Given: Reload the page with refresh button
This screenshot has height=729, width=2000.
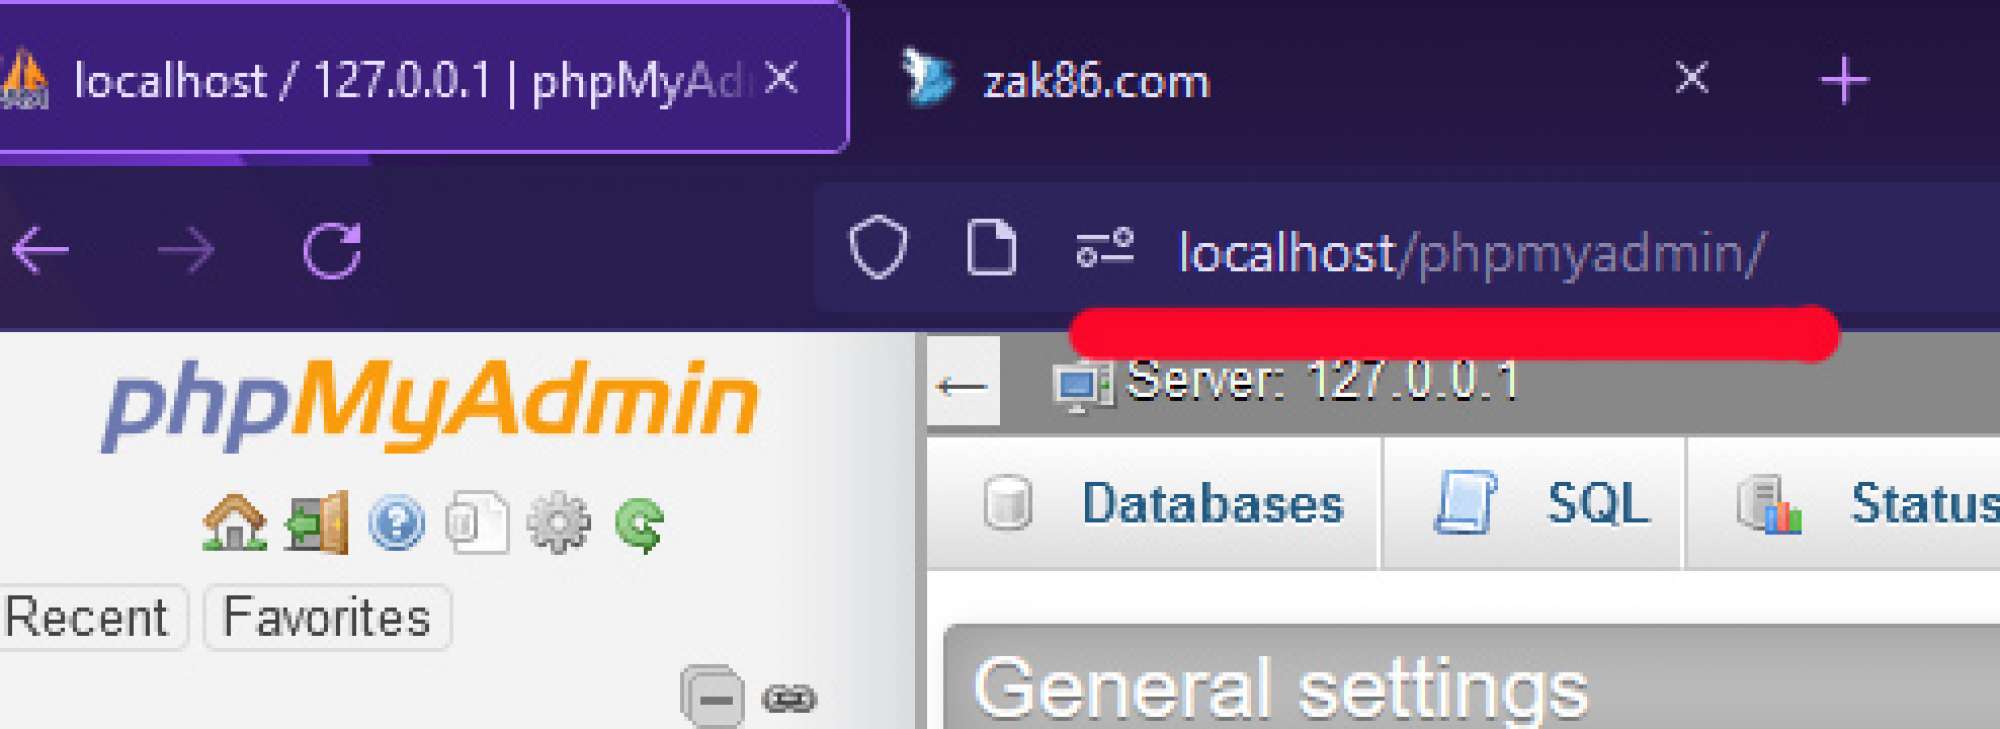Looking at the screenshot, I should 332,249.
